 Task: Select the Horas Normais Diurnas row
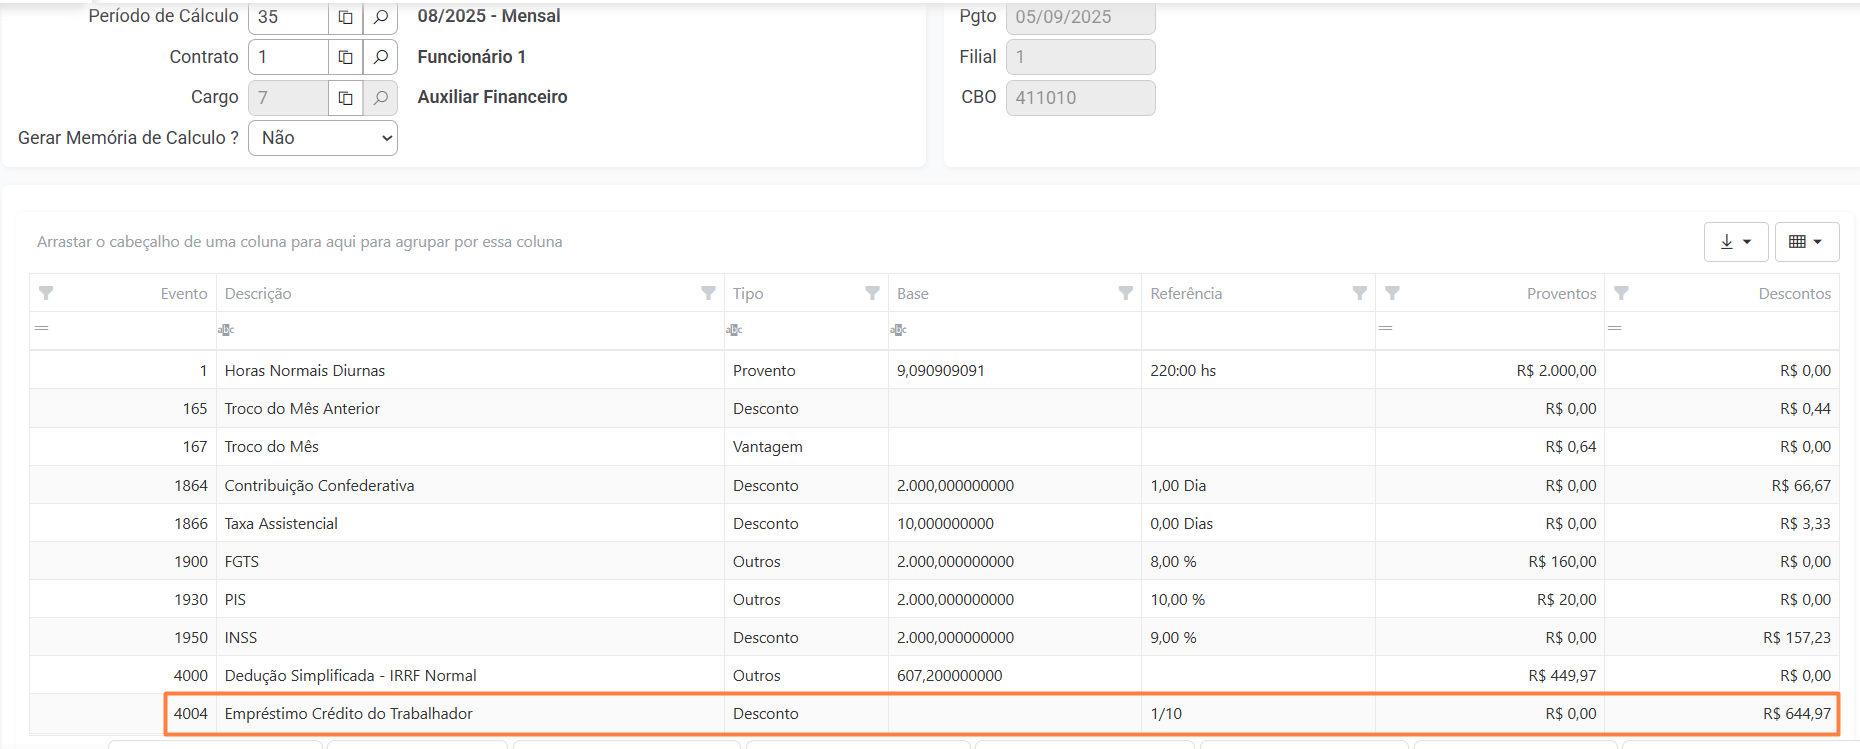pos(934,370)
